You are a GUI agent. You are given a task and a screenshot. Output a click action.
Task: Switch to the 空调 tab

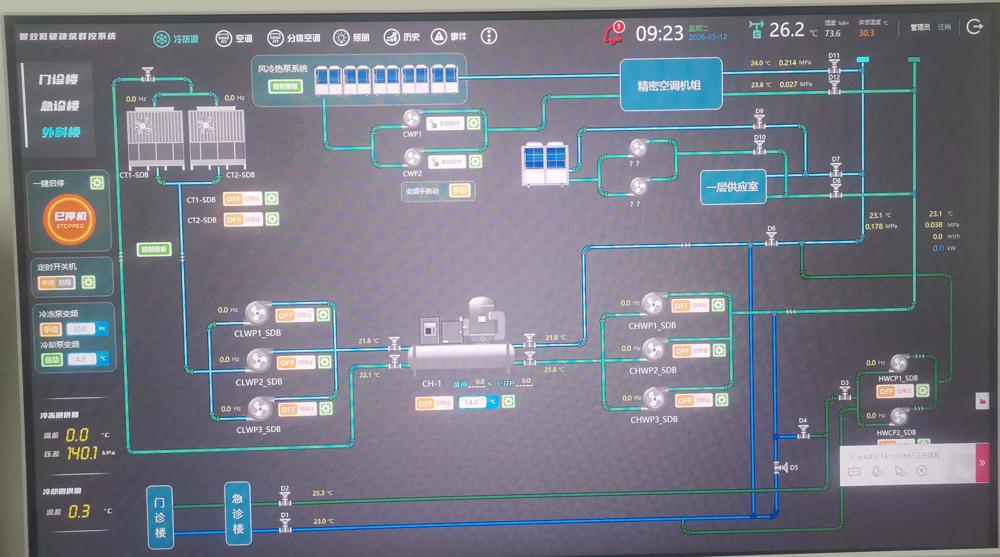[234, 38]
